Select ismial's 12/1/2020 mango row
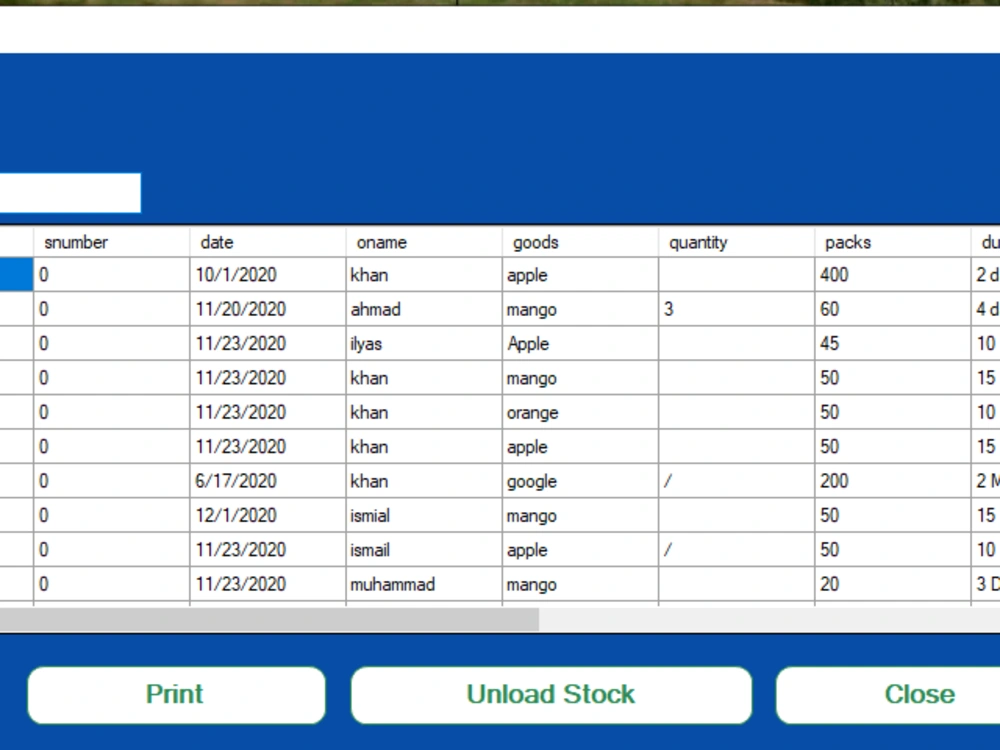This screenshot has width=1000, height=750. tap(400, 515)
